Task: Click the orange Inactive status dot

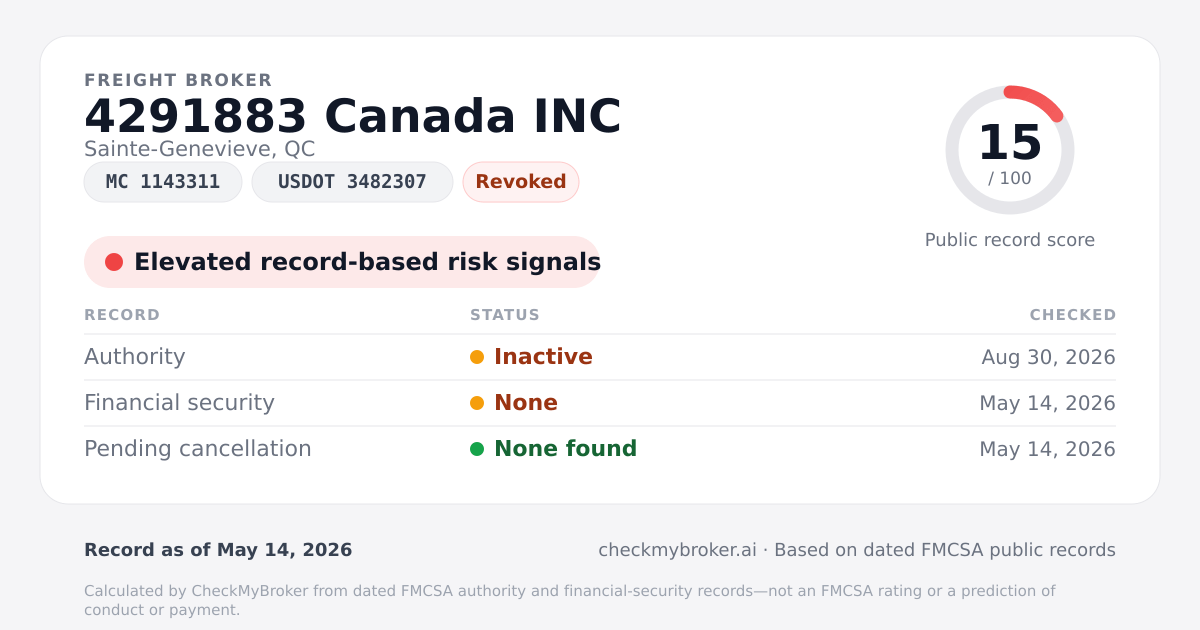Action: click(477, 357)
